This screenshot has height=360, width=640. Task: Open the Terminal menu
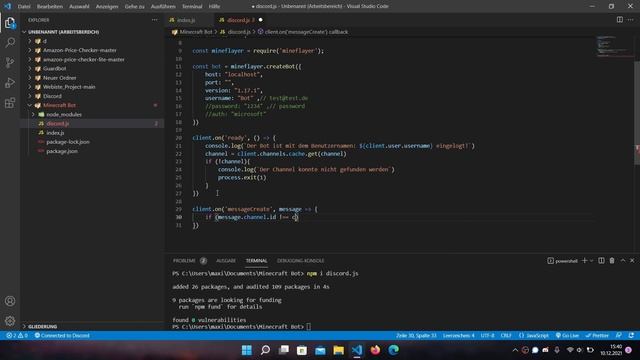[192, 6]
